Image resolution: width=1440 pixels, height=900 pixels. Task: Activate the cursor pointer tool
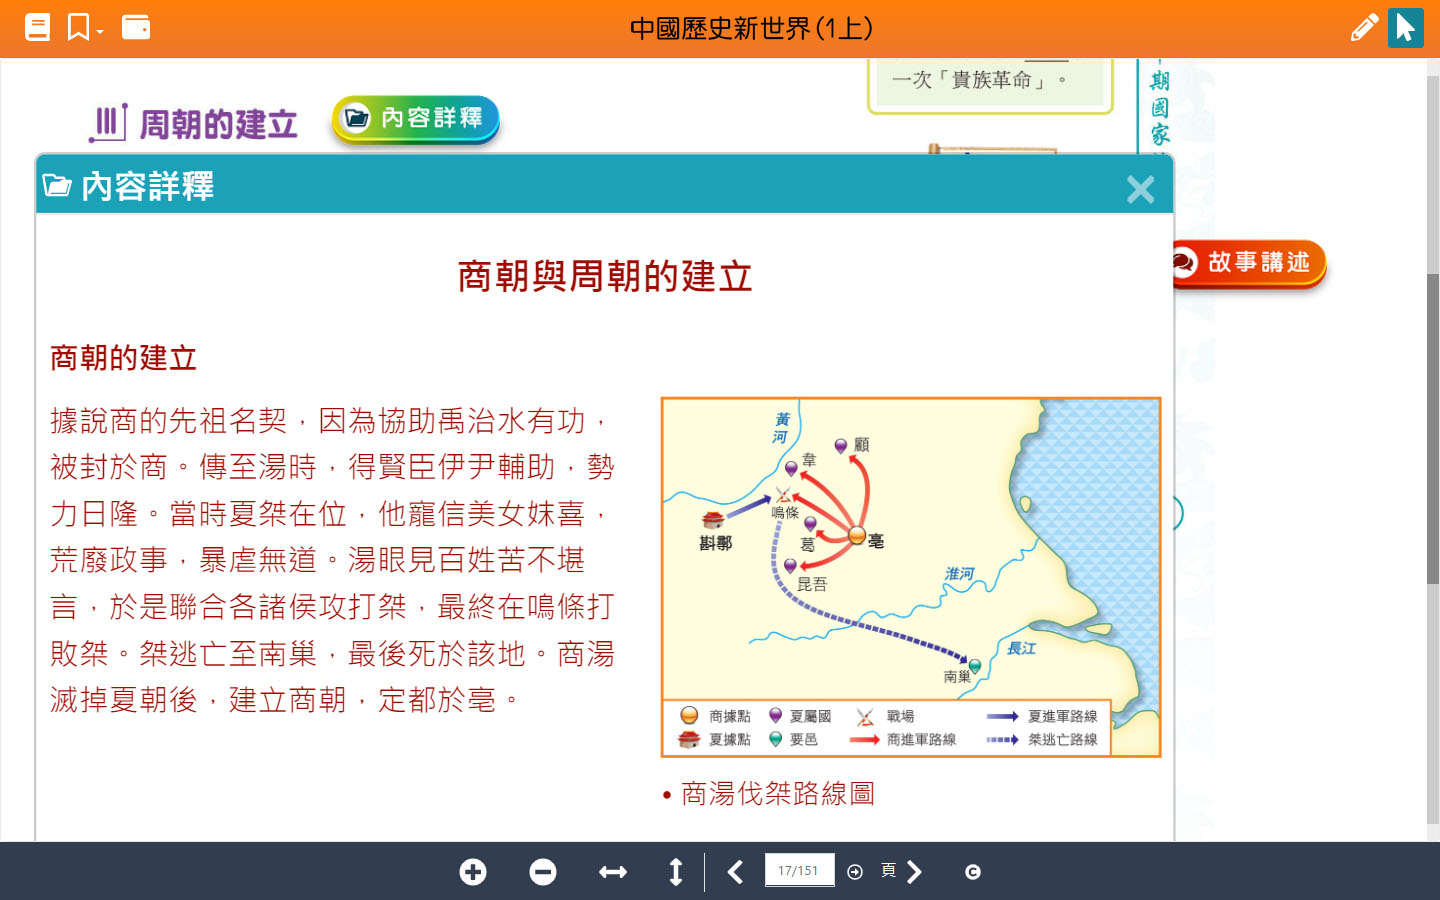click(1405, 28)
